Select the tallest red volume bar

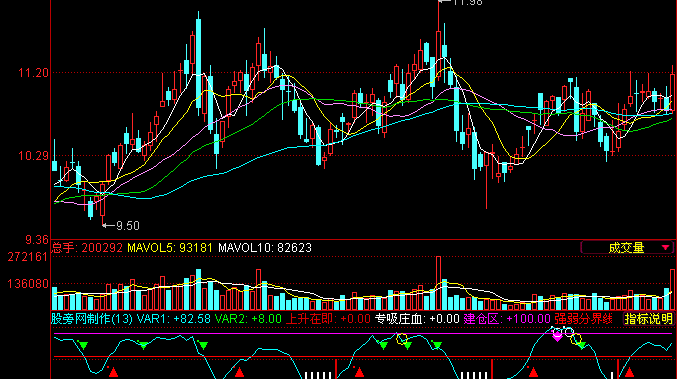[x=438, y=283]
